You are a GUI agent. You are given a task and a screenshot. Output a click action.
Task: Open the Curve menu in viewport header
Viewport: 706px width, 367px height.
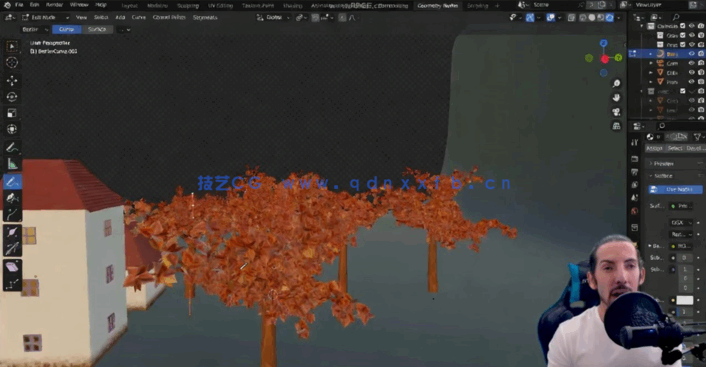click(139, 18)
